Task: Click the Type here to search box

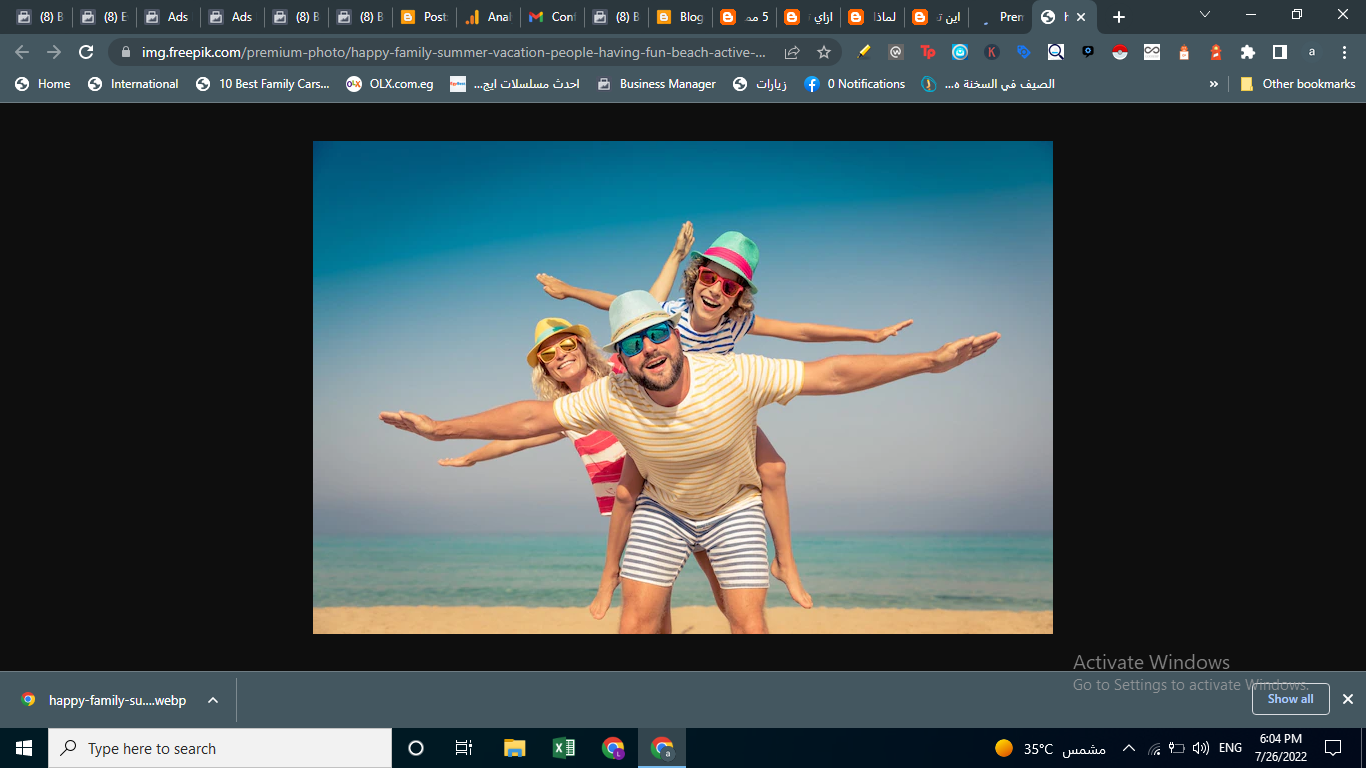Action: point(220,748)
